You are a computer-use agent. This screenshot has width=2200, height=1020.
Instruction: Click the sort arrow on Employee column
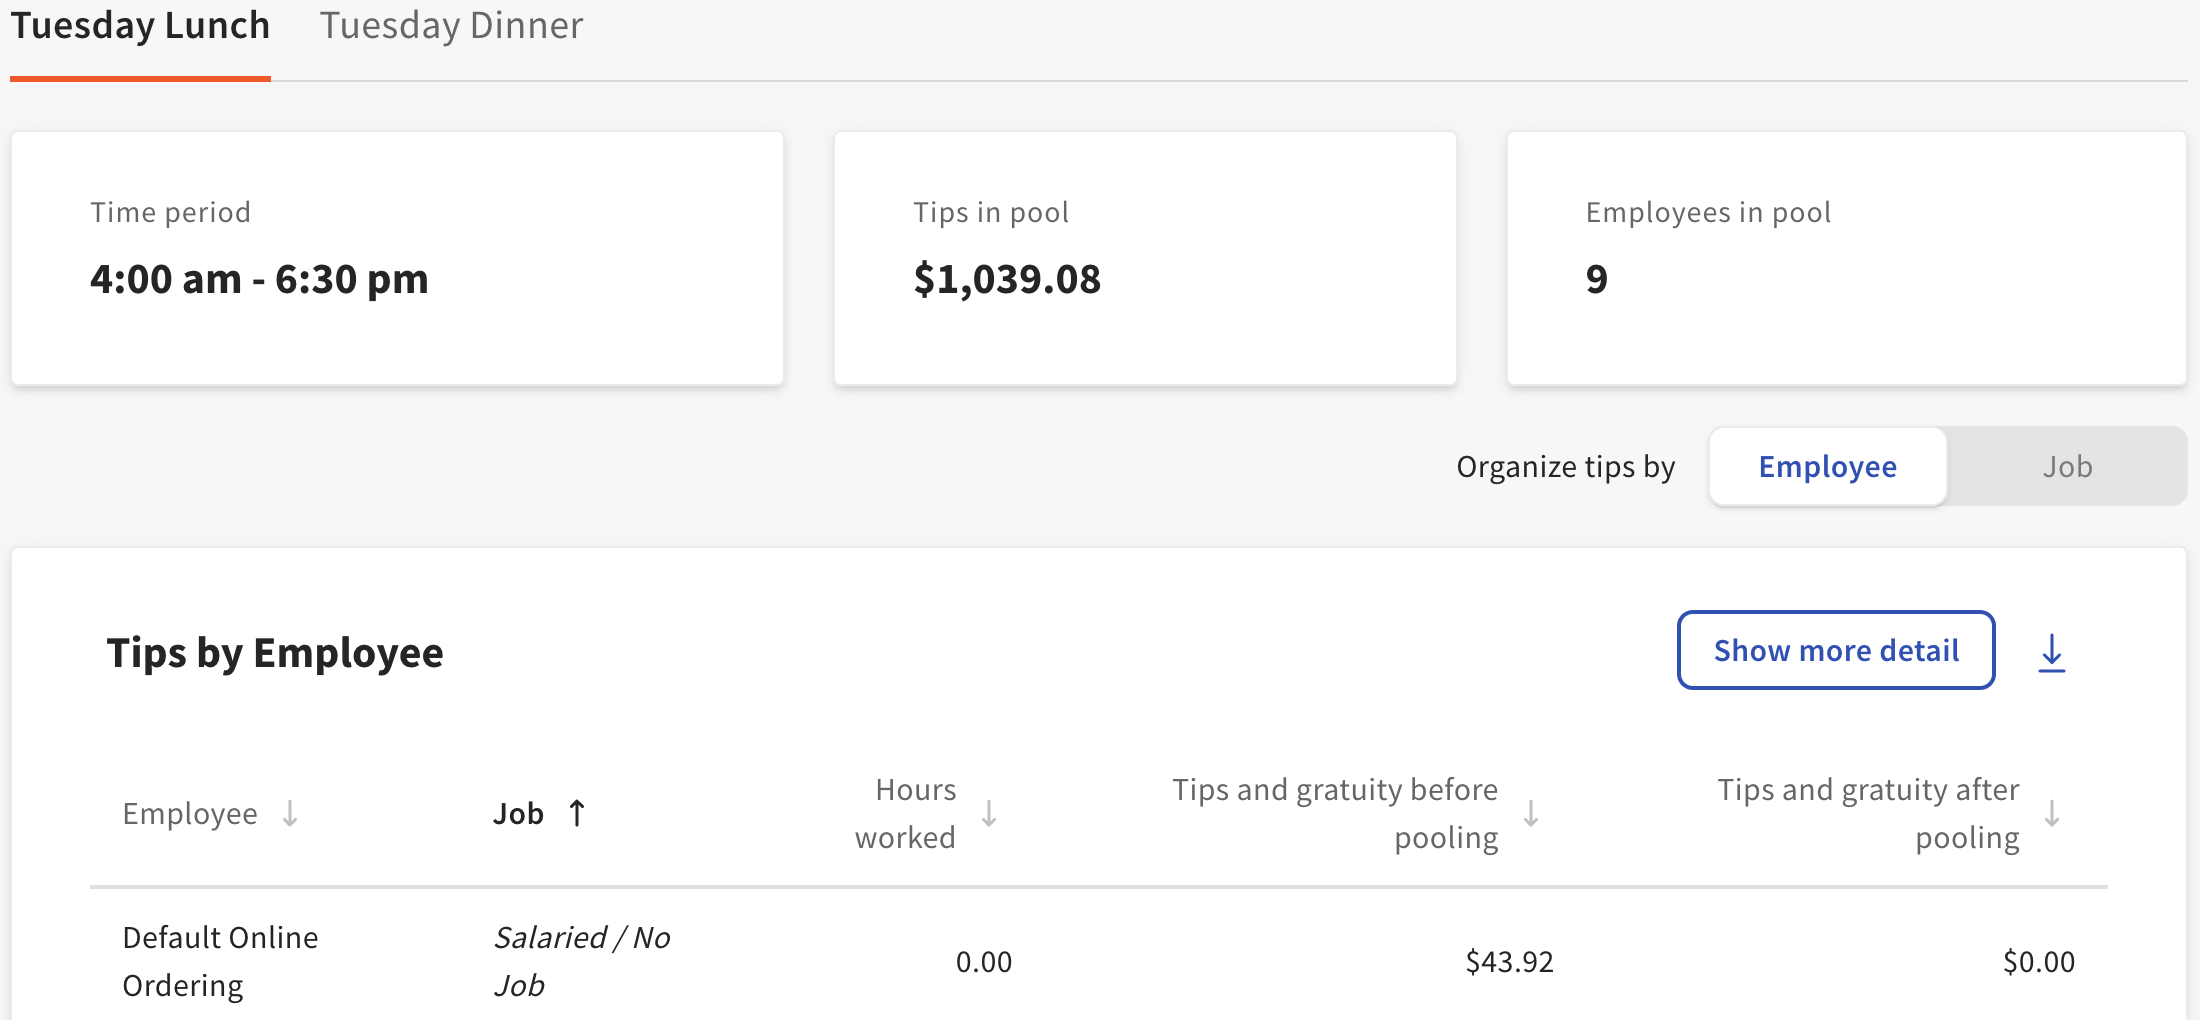(290, 813)
